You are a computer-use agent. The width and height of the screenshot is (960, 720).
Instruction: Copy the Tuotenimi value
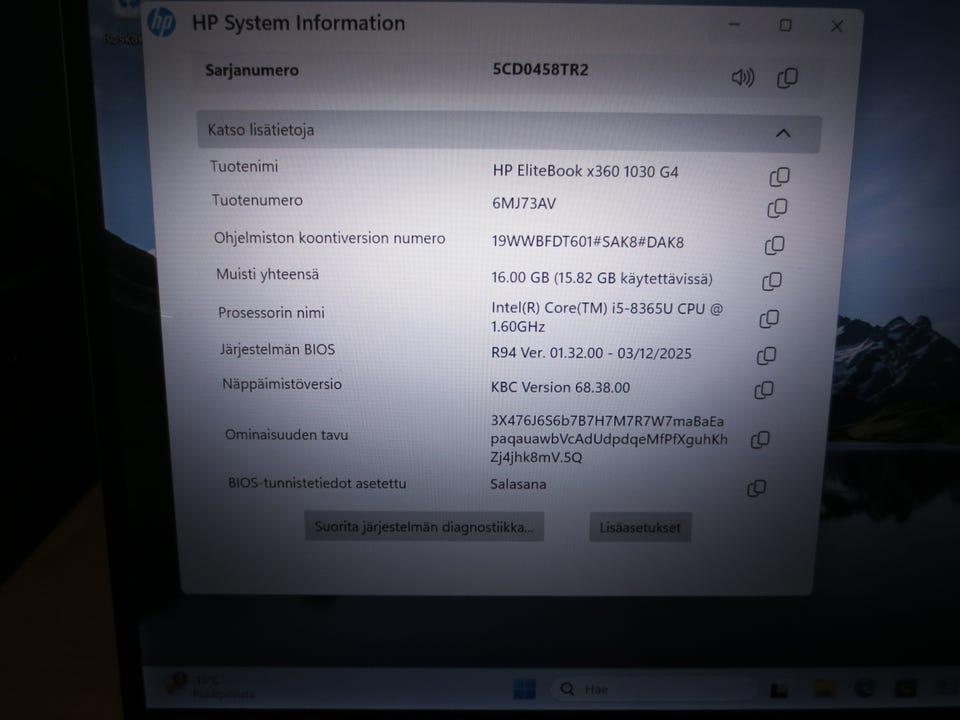tap(779, 177)
